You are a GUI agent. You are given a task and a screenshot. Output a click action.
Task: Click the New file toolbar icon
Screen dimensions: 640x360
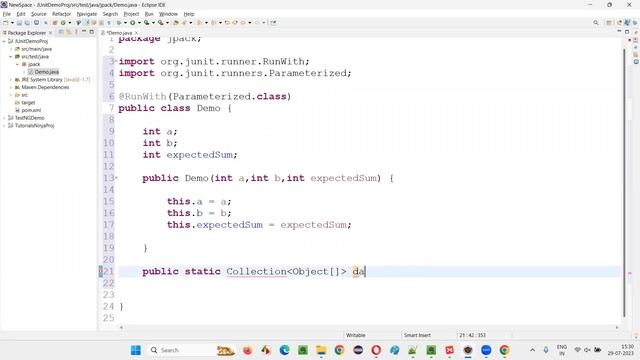tap(5, 23)
